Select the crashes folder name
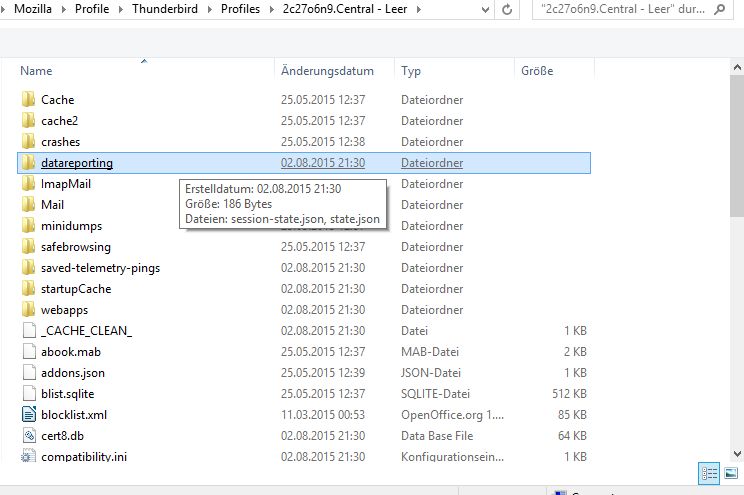This screenshot has width=744, height=495. pos(60,141)
